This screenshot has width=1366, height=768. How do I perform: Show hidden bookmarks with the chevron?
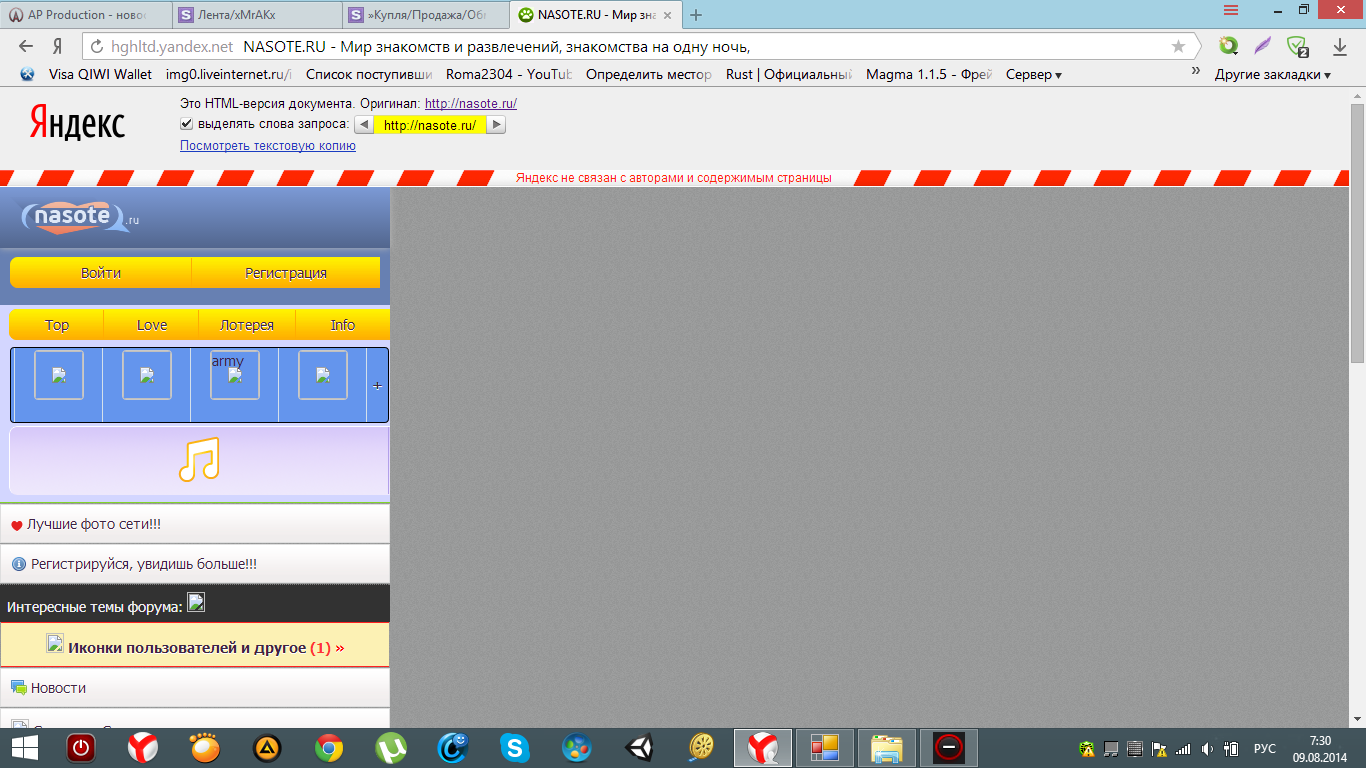tap(1195, 72)
